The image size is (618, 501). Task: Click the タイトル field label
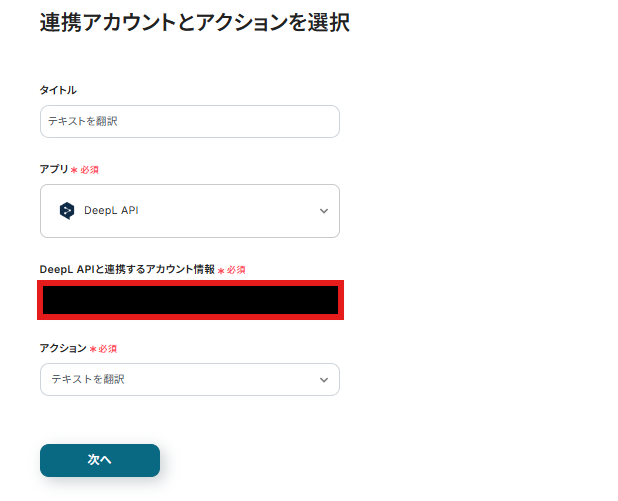tap(58, 90)
